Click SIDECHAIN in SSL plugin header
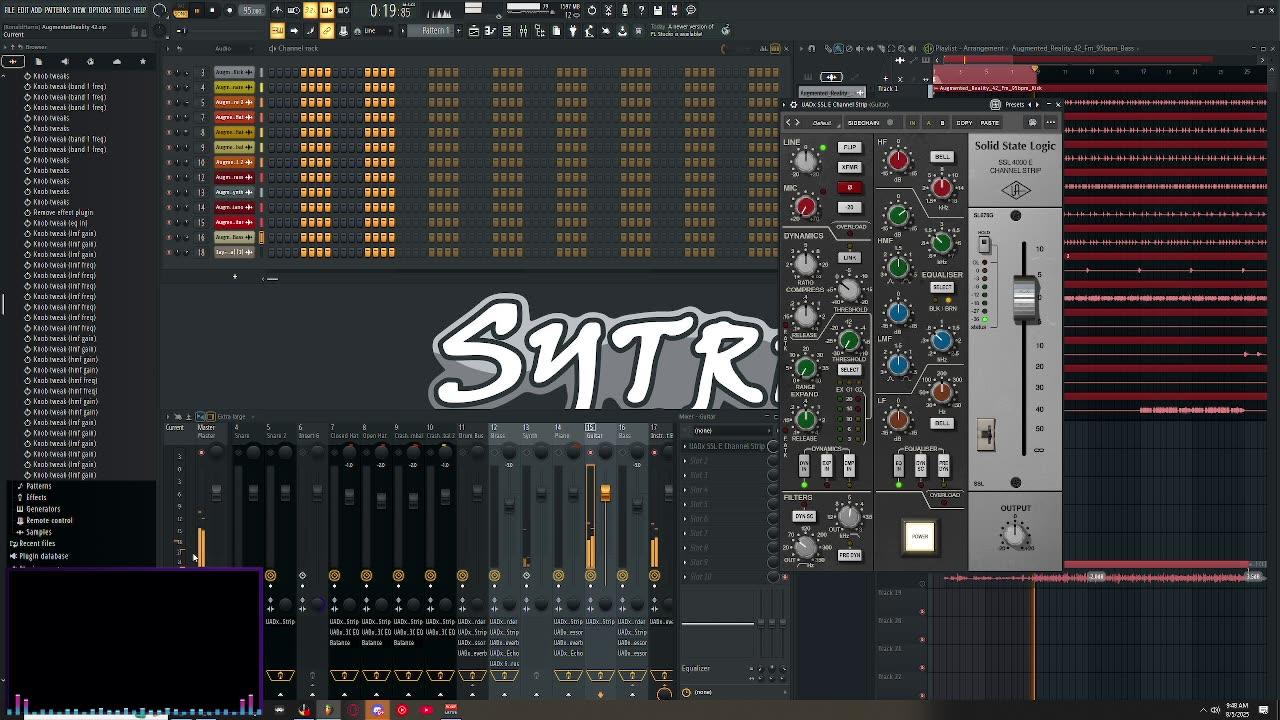The image size is (1280, 720). click(x=863, y=123)
